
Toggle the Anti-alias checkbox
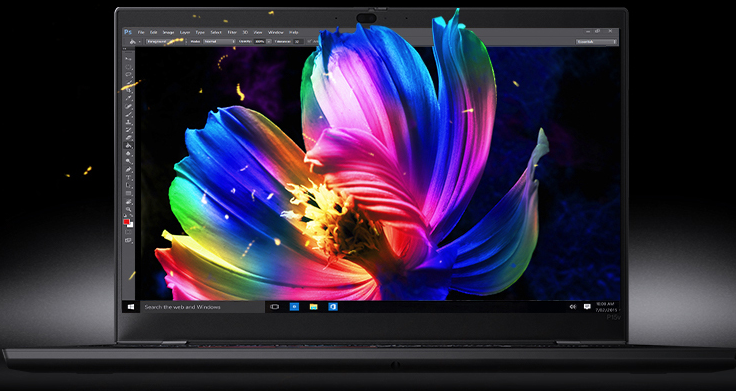pos(309,41)
